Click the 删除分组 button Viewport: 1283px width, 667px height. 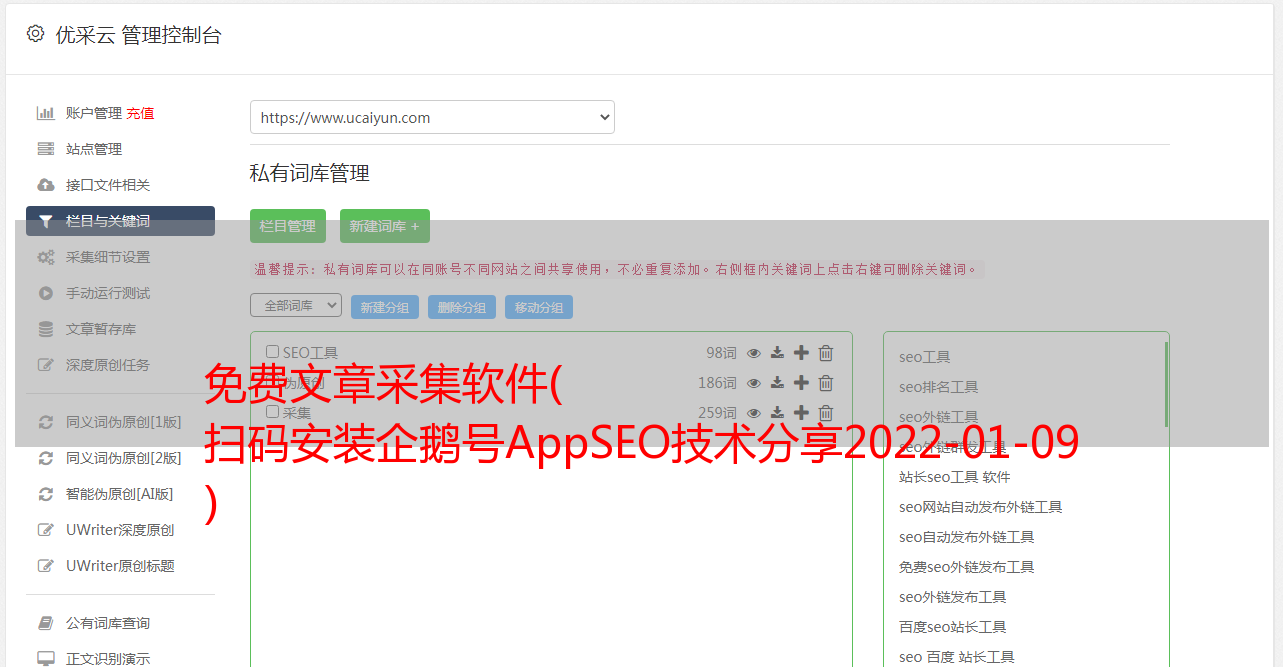click(x=462, y=307)
